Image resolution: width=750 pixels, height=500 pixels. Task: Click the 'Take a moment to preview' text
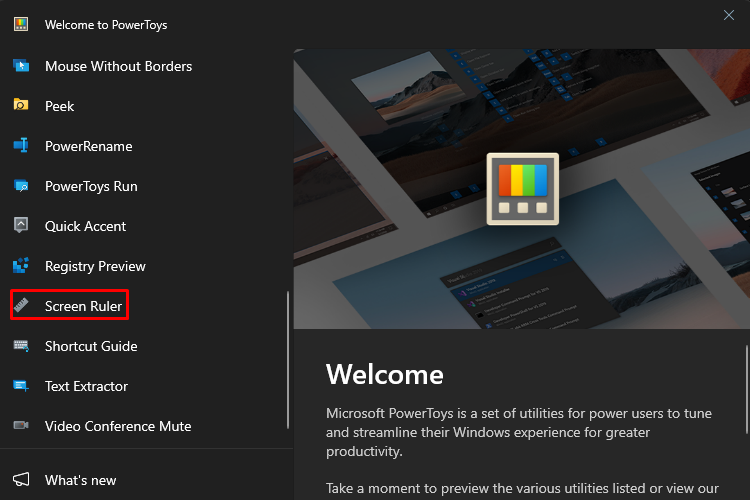coord(522,489)
